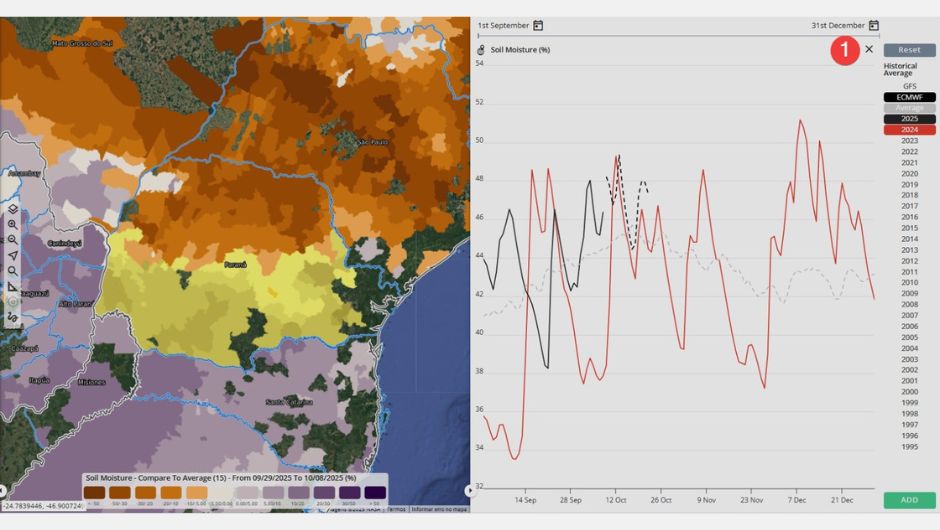
Task: Toggle the 2024 year series
Action: [x=909, y=130]
